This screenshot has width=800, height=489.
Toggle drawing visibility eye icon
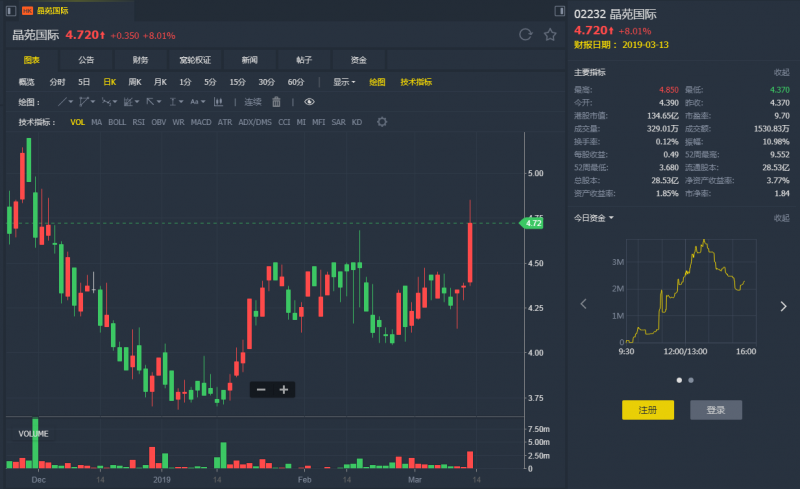point(309,102)
